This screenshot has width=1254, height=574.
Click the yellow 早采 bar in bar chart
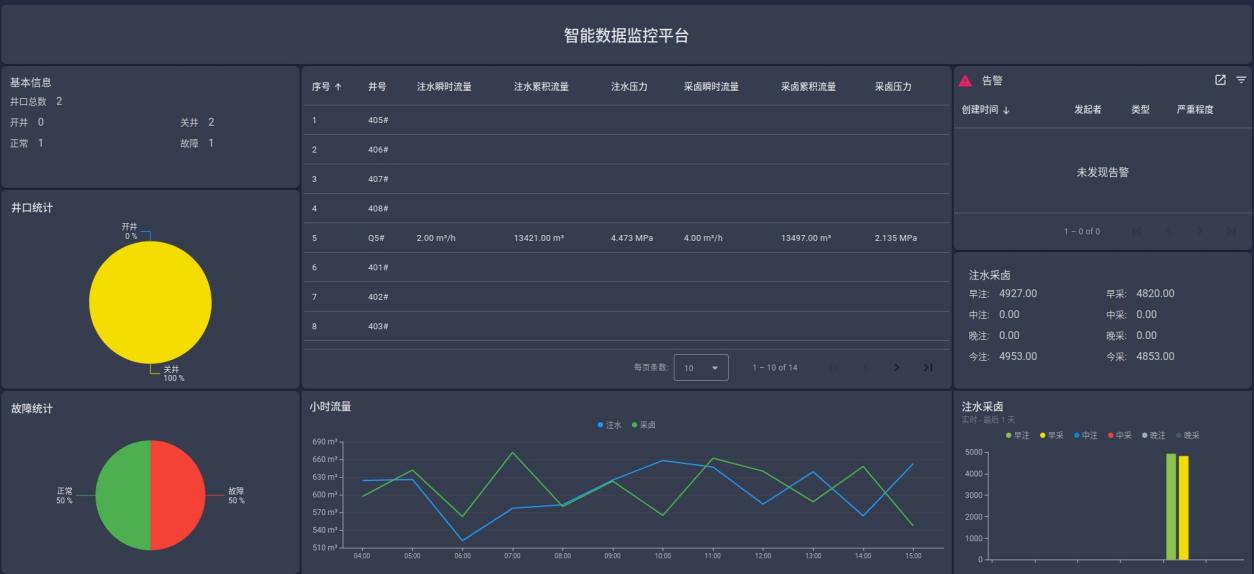[1184, 508]
